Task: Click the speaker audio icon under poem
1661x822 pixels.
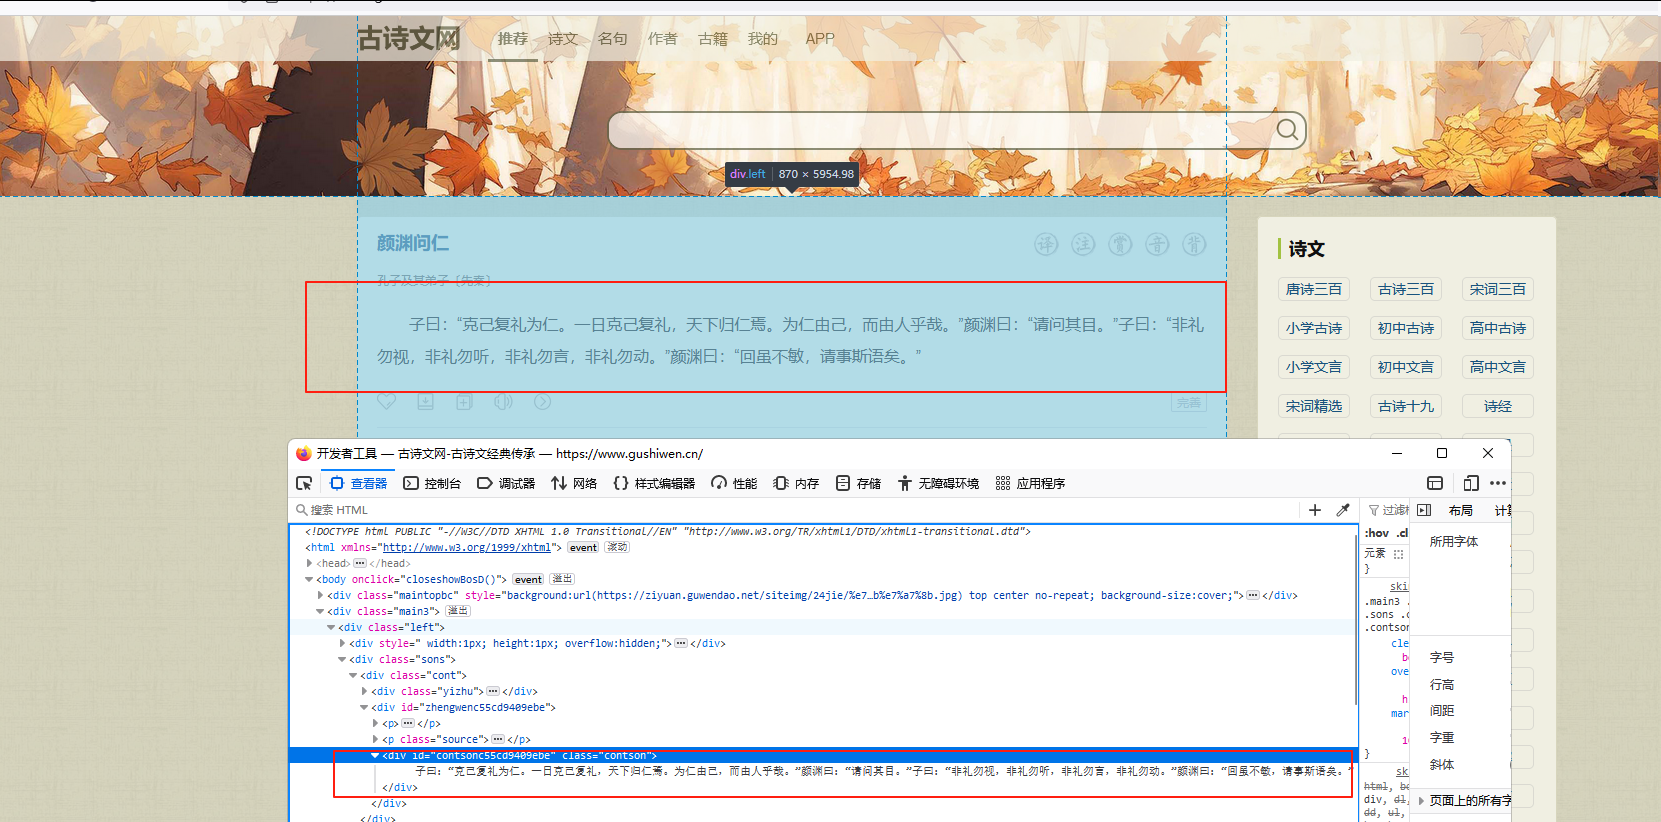Action: 503,401
